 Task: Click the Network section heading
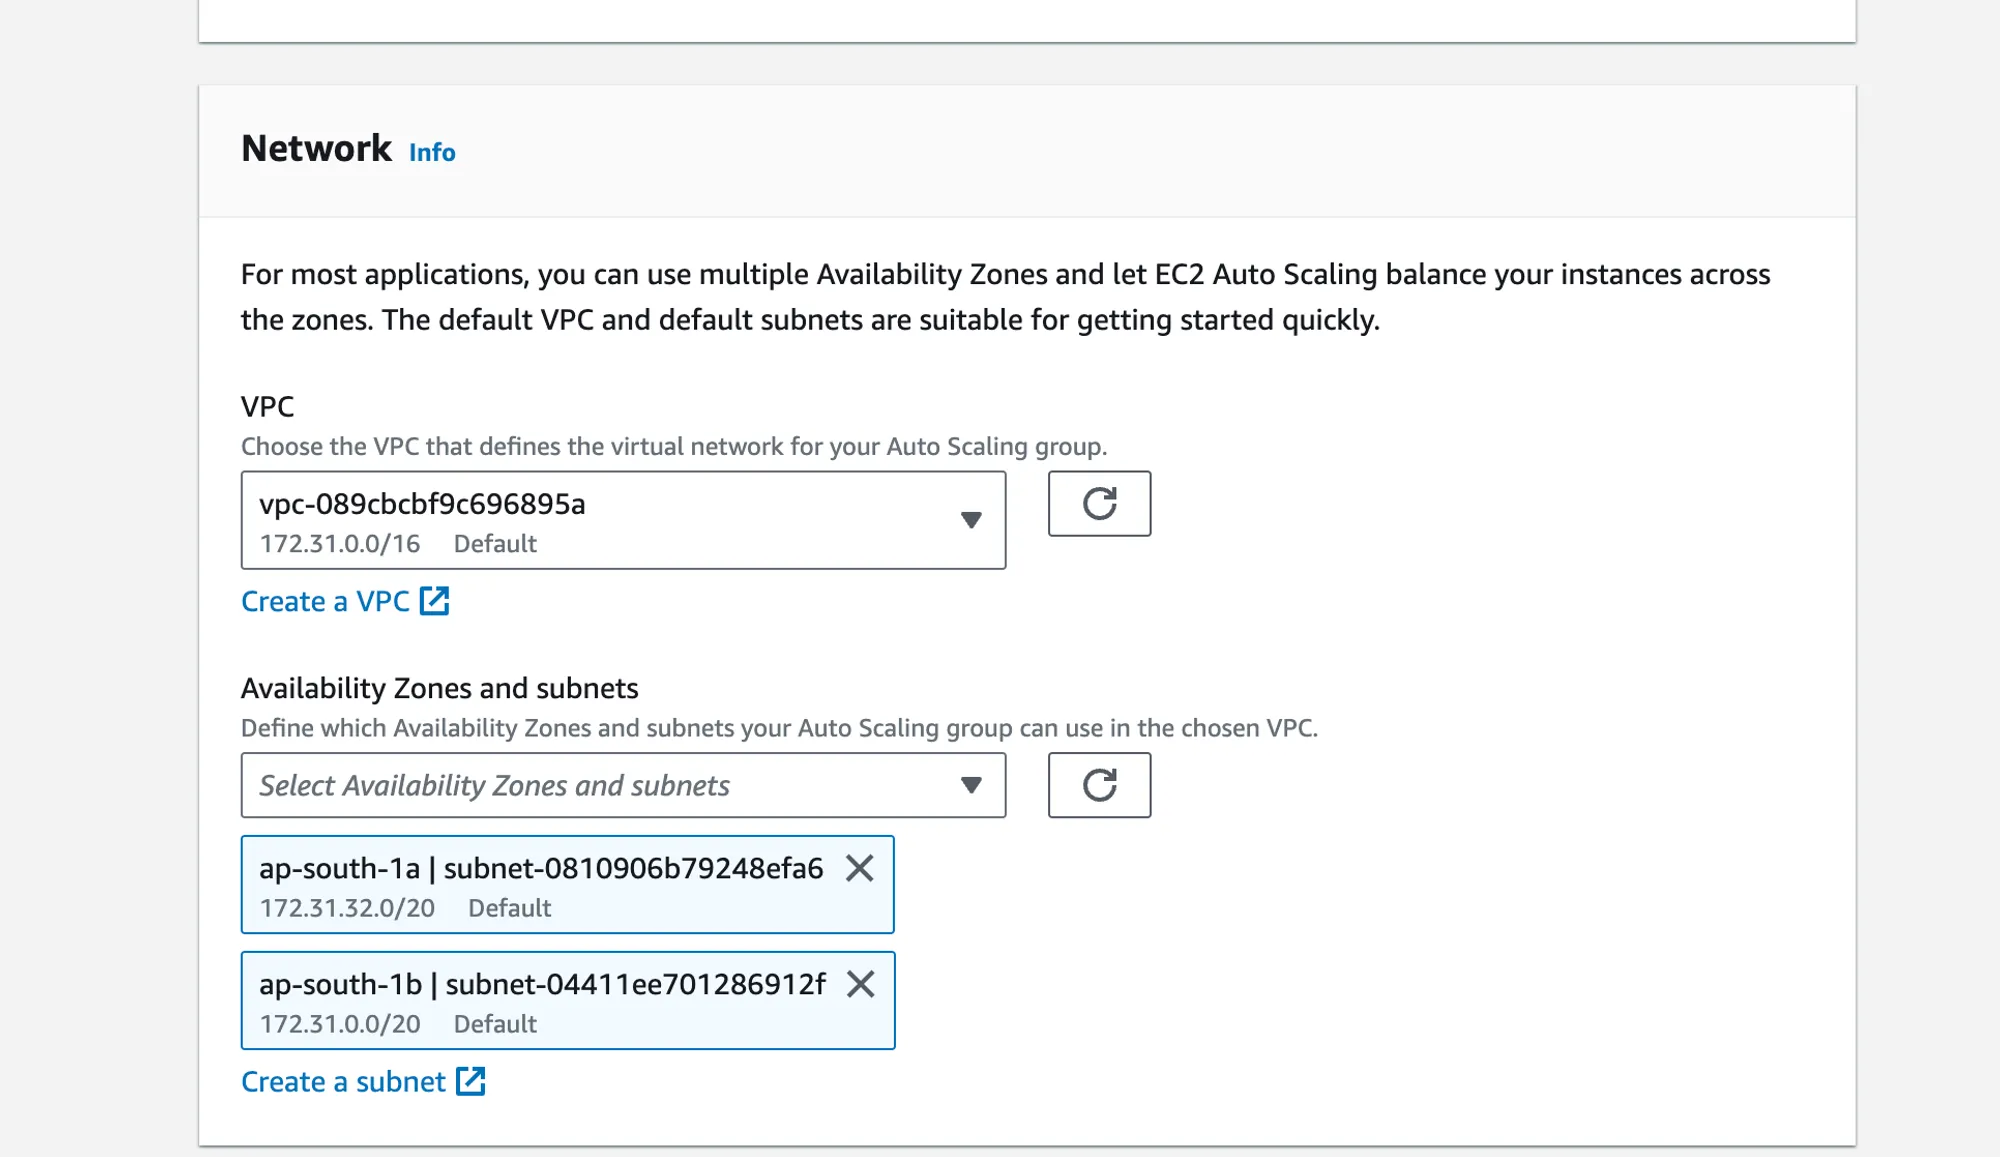[316, 149]
